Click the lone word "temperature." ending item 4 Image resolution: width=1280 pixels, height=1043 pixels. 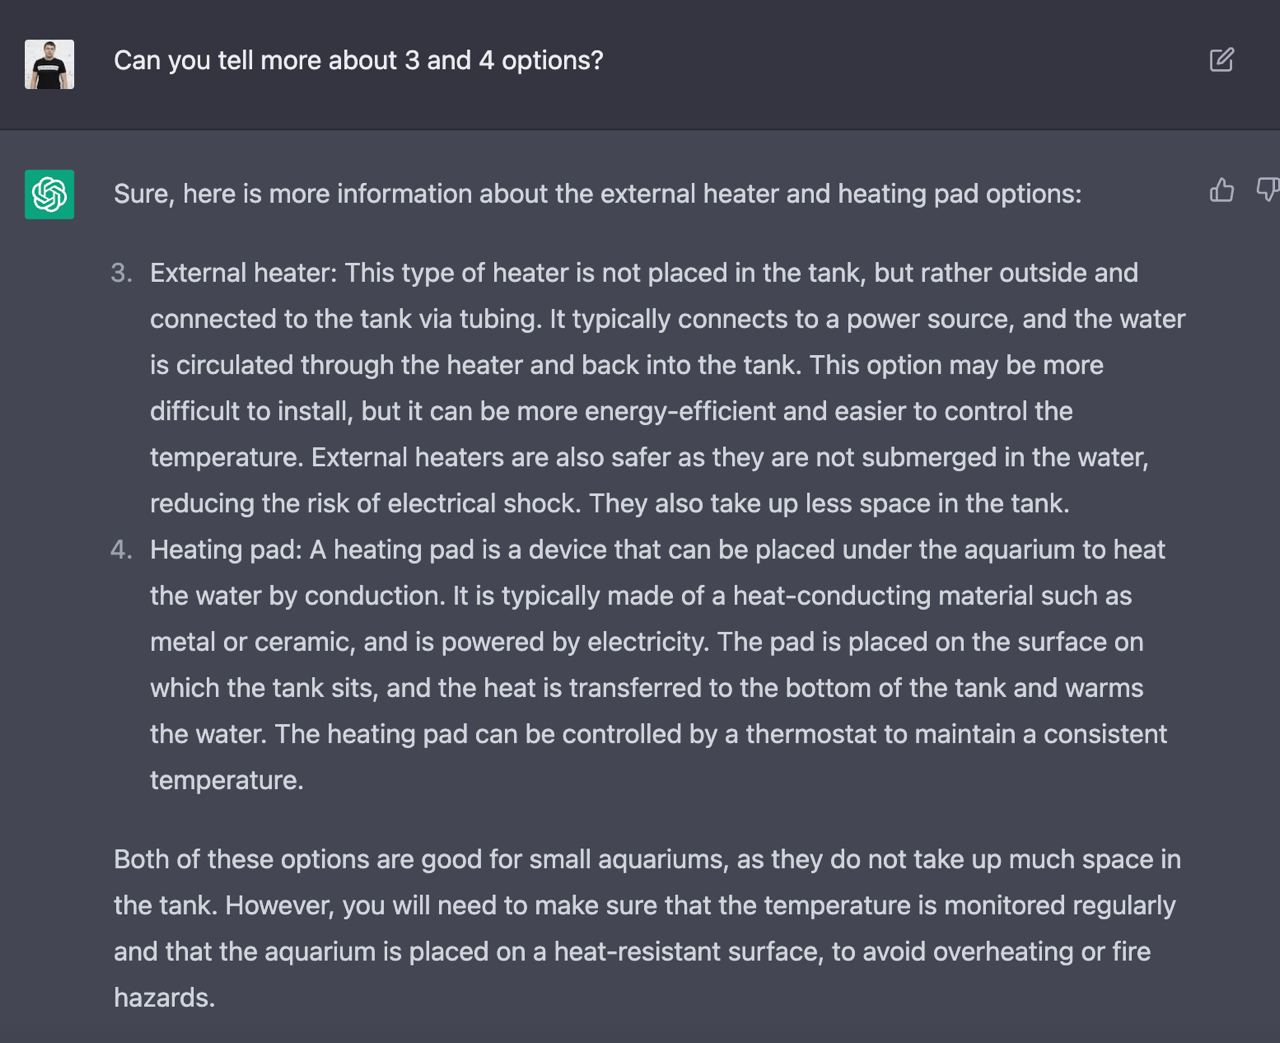pyautogui.click(x=226, y=780)
